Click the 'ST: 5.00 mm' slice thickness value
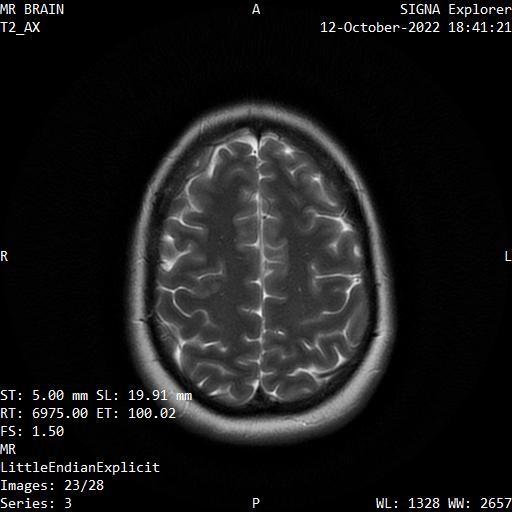This screenshot has width=512, height=512. (x=44, y=395)
